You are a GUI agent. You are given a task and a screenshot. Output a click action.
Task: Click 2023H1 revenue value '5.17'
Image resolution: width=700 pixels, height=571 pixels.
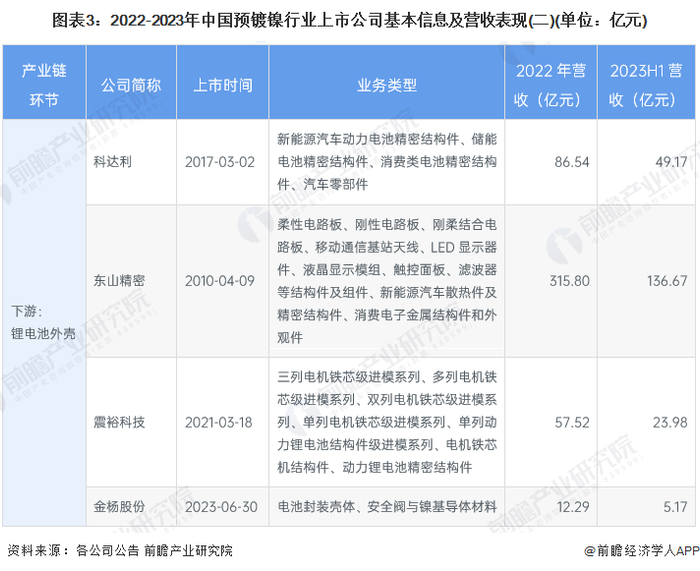[675, 507]
